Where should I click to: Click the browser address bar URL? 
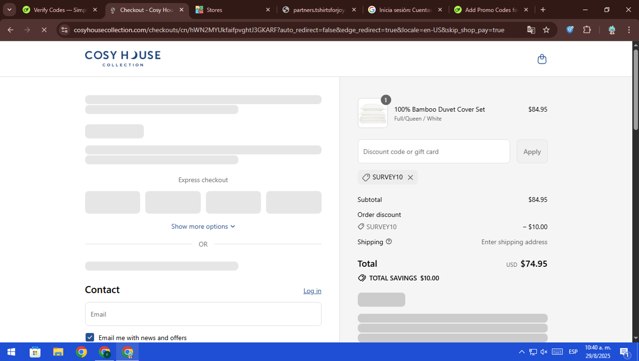[289, 30]
